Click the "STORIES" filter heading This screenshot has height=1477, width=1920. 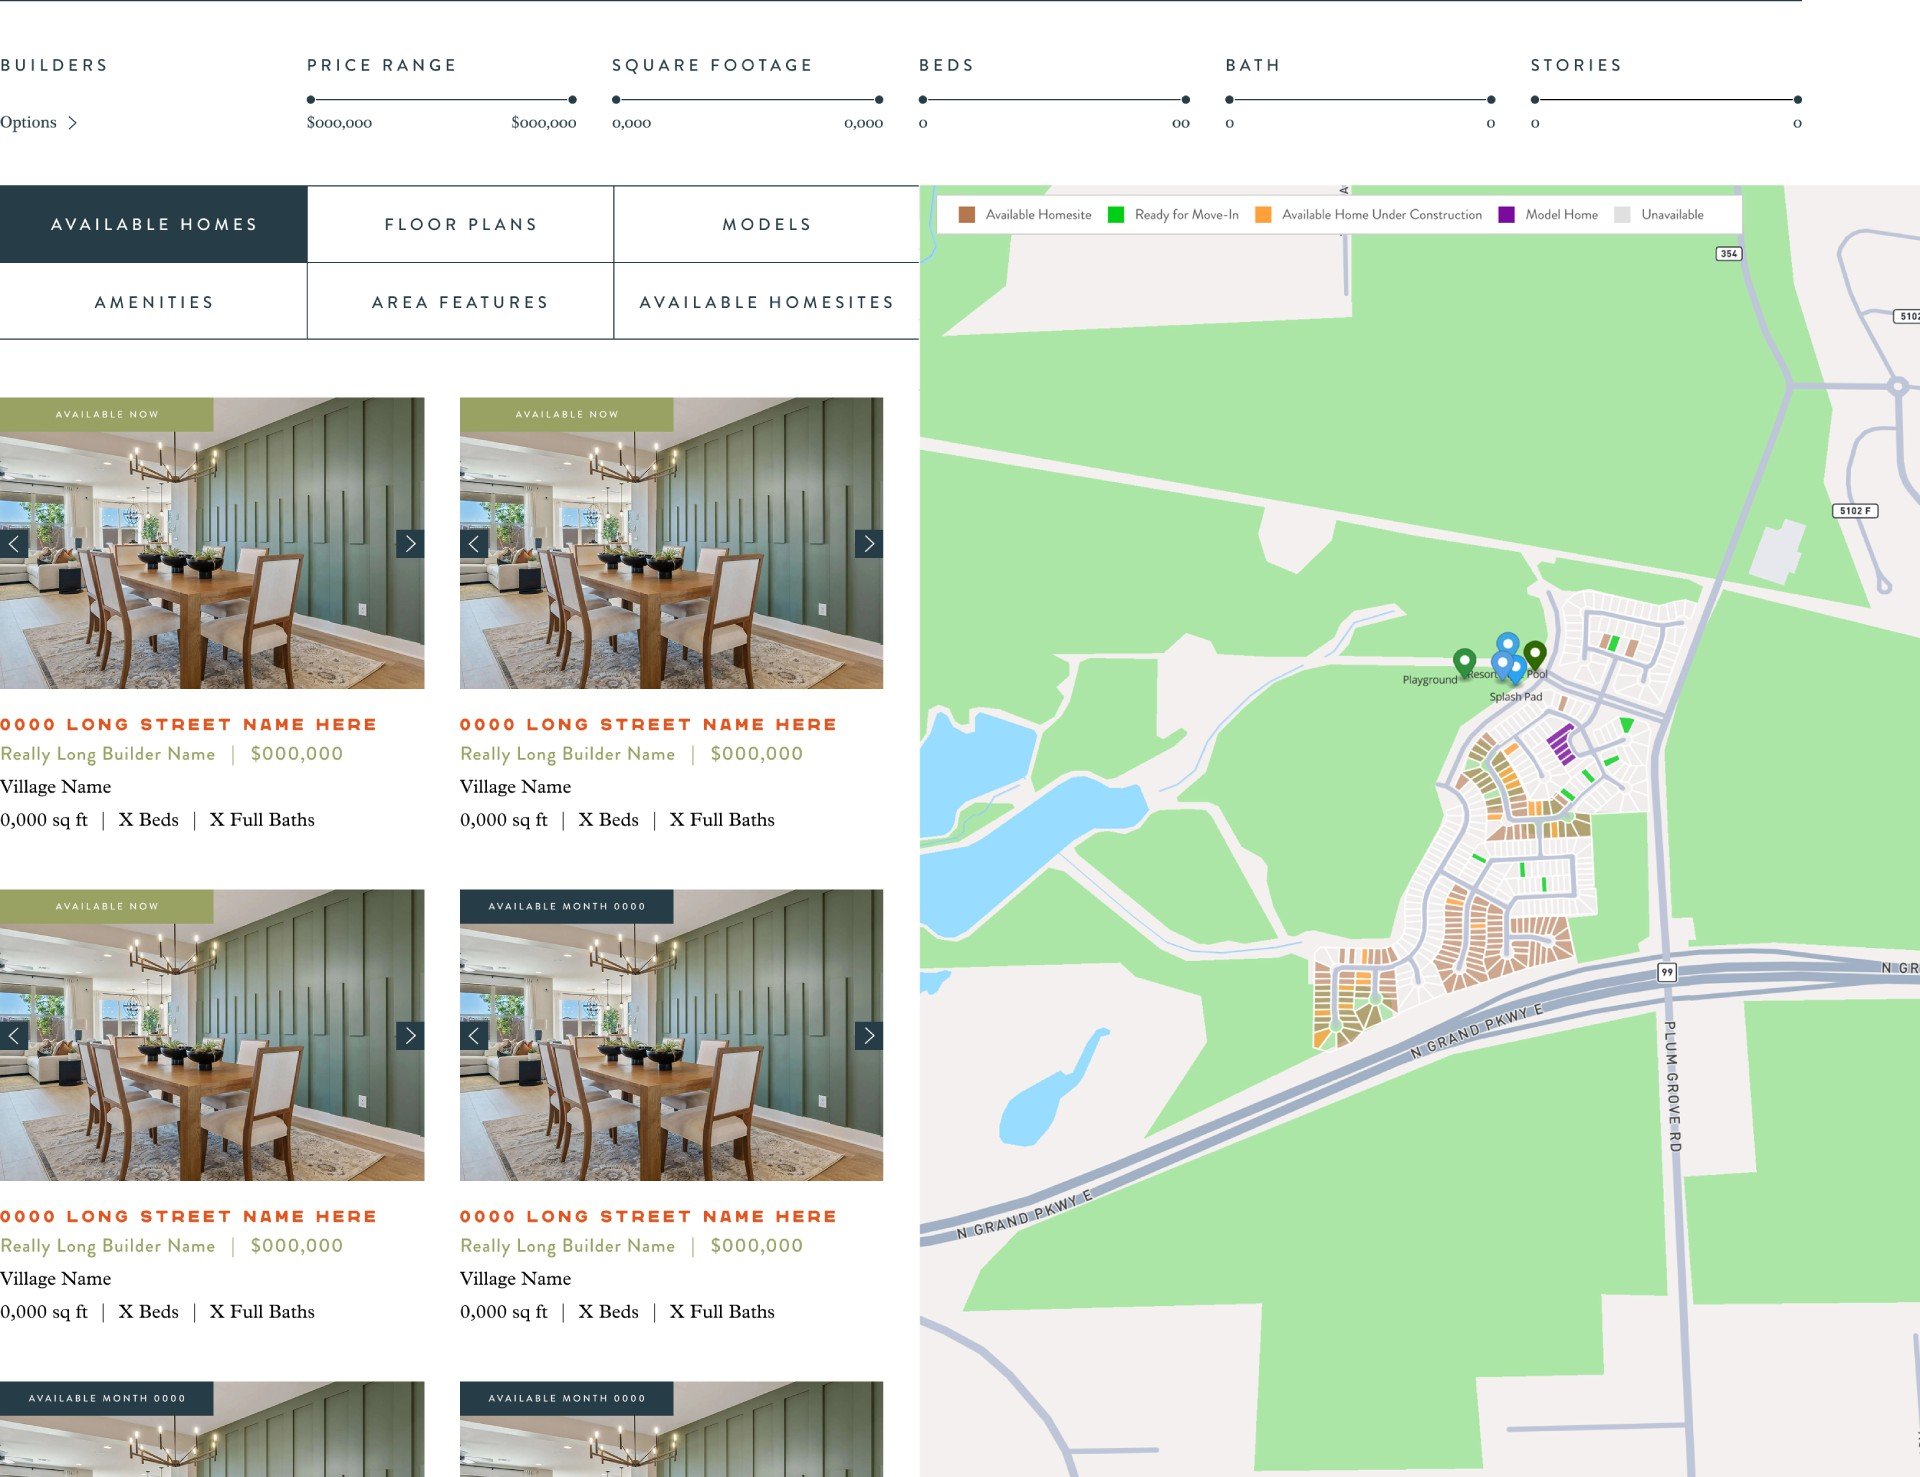coord(1576,65)
